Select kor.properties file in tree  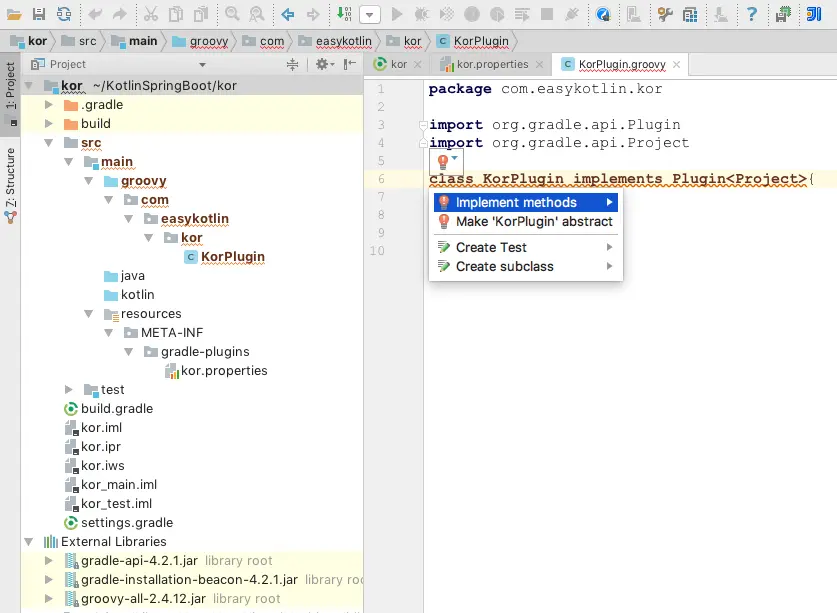217,371
